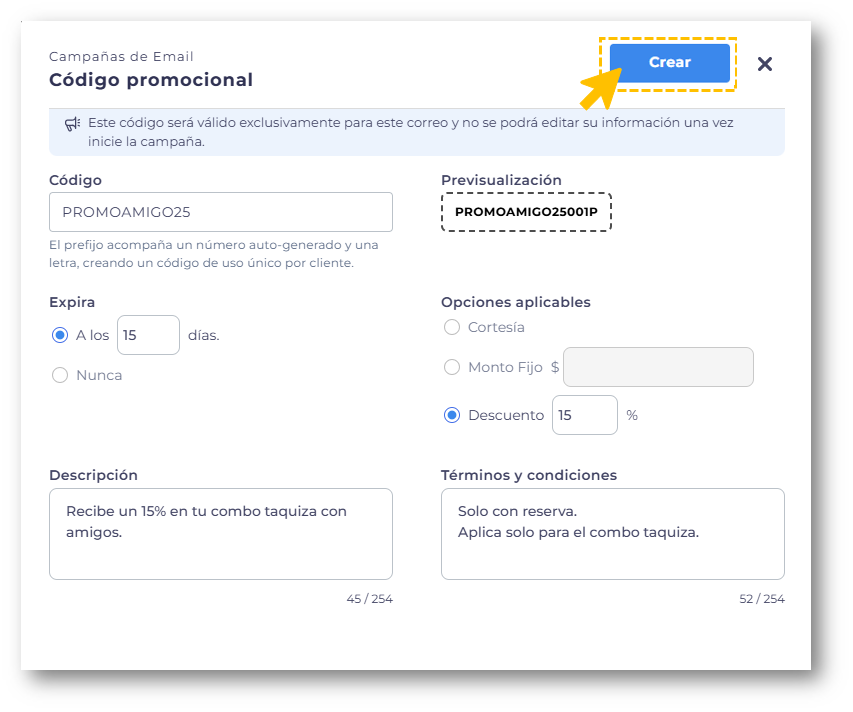Viewport: 853px width, 712px height.
Task: Select the "A los" days expiration option
Action: (60, 335)
